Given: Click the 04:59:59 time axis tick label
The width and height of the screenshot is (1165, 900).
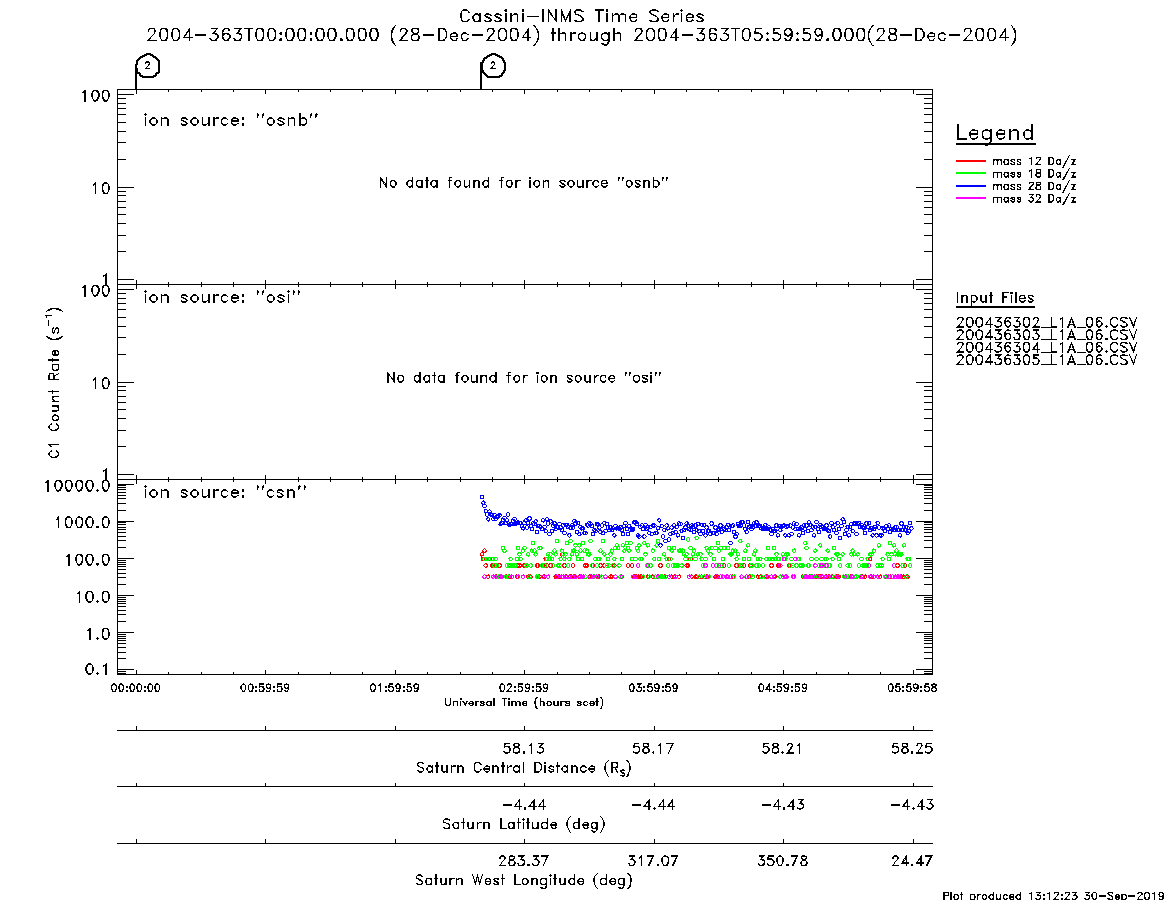Looking at the screenshot, I should click(x=782, y=688).
